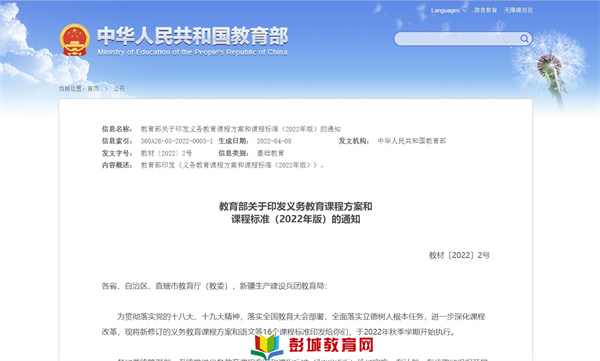Select 公开 in the breadcrumb
The width and height of the screenshot is (600, 361).
[x=119, y=88]
